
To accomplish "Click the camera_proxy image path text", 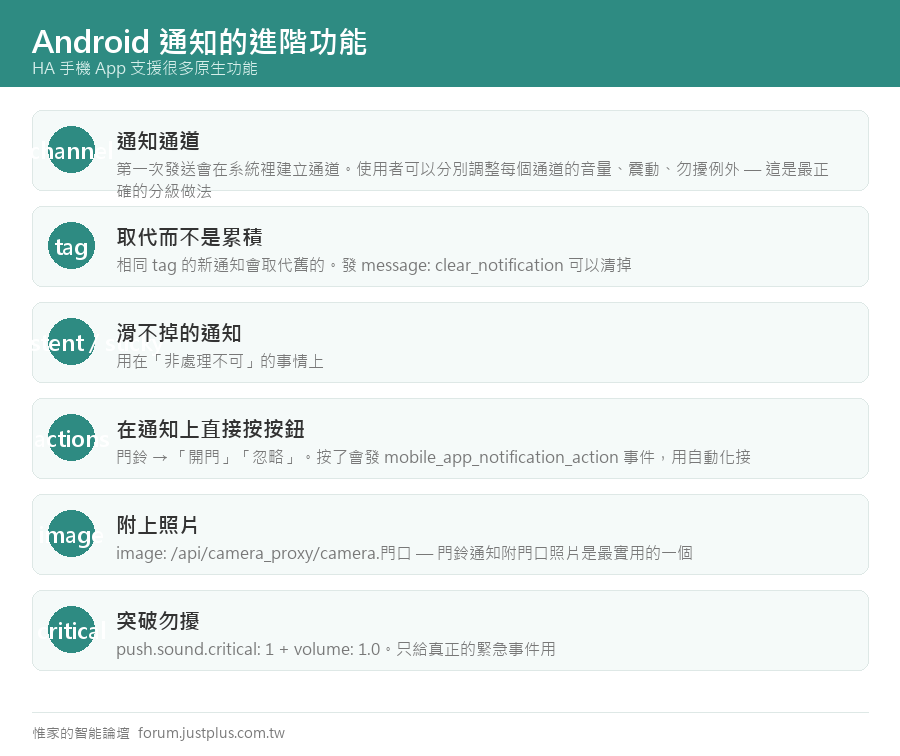I will click(x=404, y=553).
